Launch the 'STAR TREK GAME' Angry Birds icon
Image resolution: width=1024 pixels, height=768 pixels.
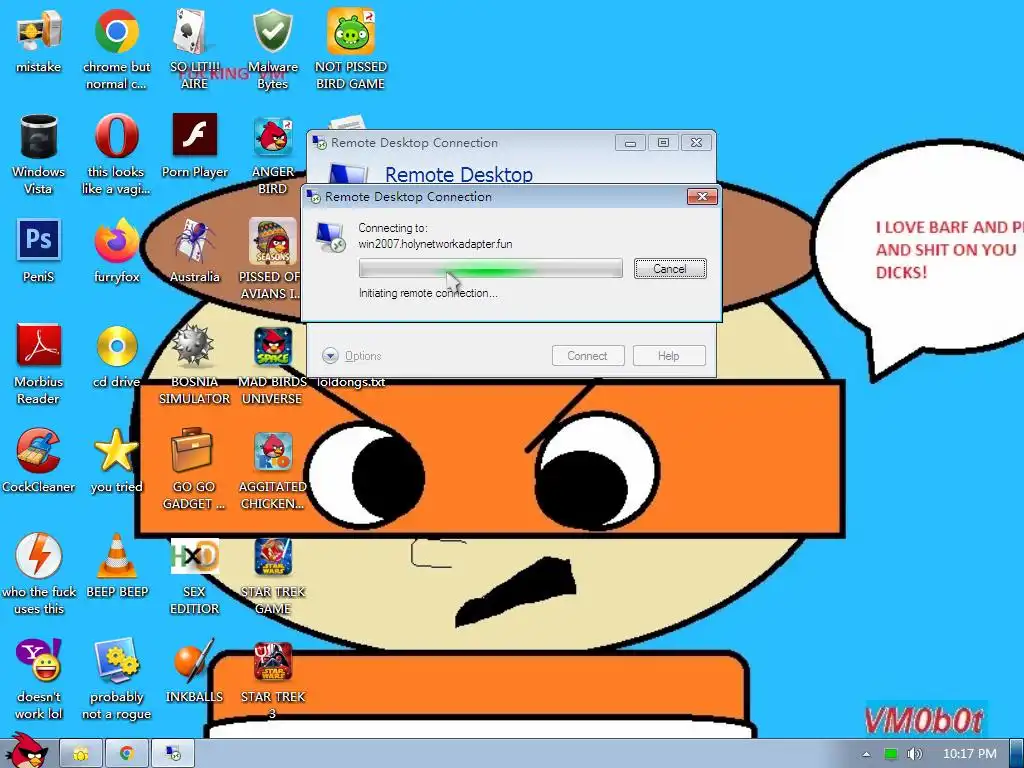273,556
